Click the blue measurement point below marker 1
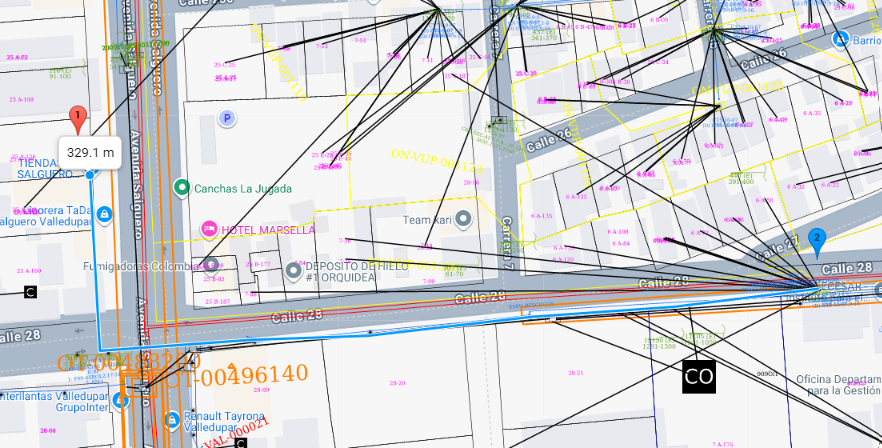Image resolution: width=882 pixels, height=448 pixels. 90,175
